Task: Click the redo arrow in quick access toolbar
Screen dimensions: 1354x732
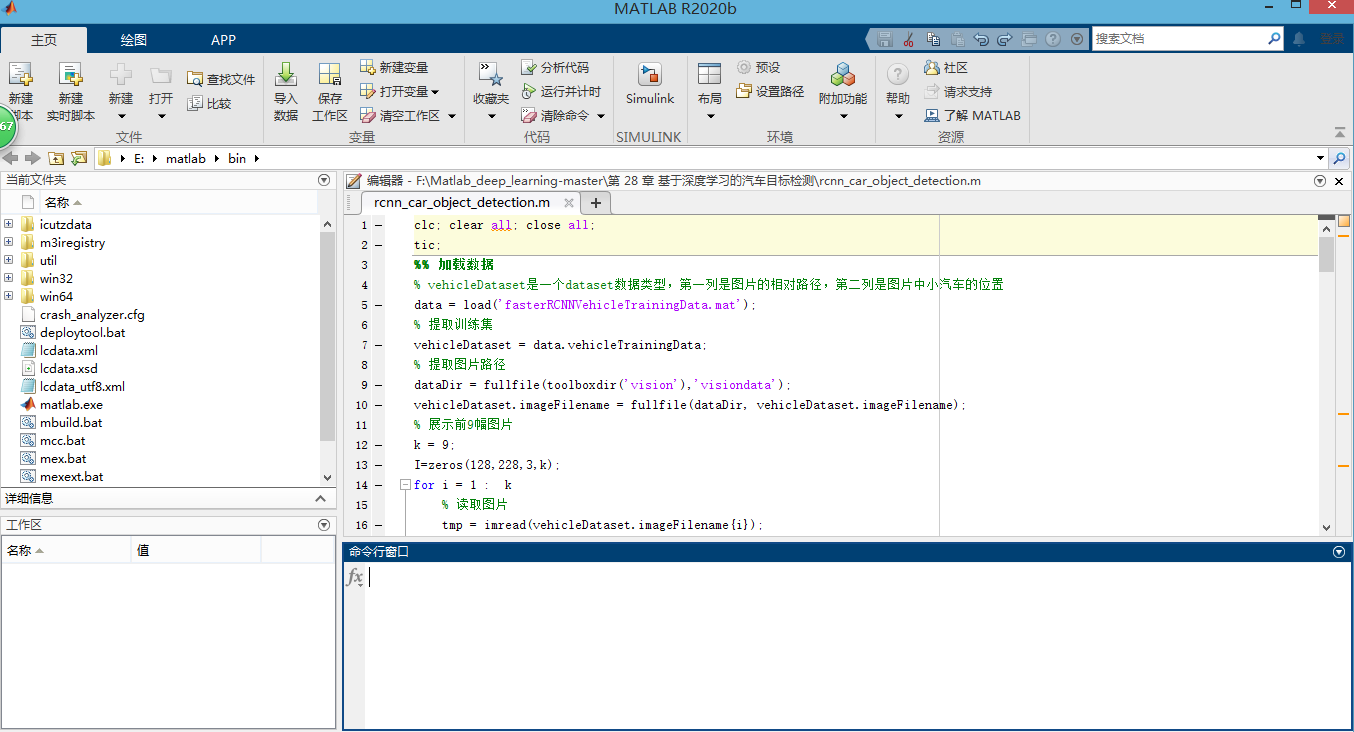Action: tap(1005, 39)
